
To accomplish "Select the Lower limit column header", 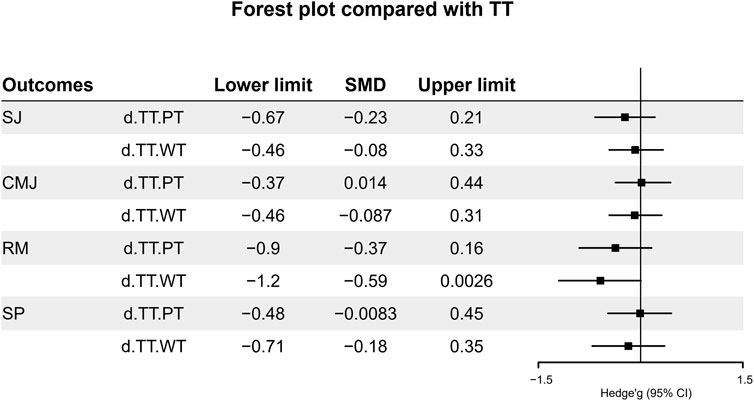I will click(264, 85).
